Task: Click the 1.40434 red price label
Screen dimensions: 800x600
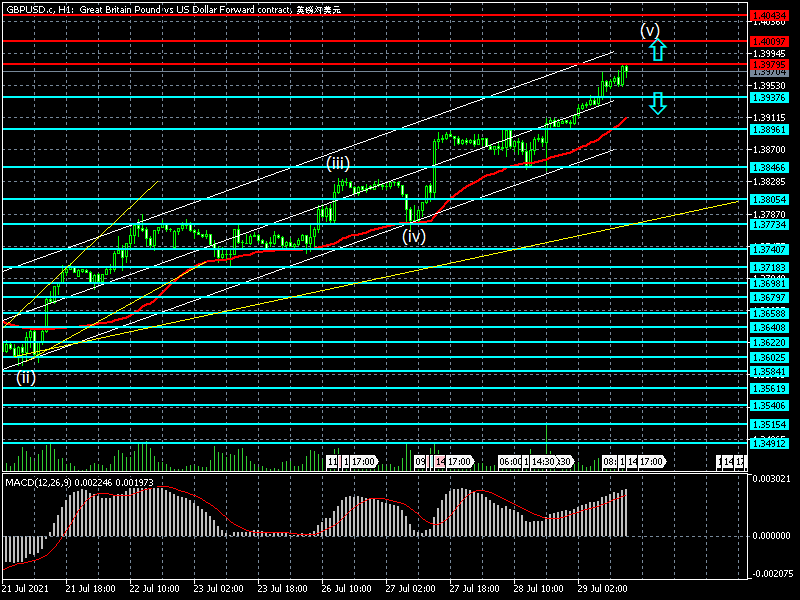Action: click(x=770, y=15)
